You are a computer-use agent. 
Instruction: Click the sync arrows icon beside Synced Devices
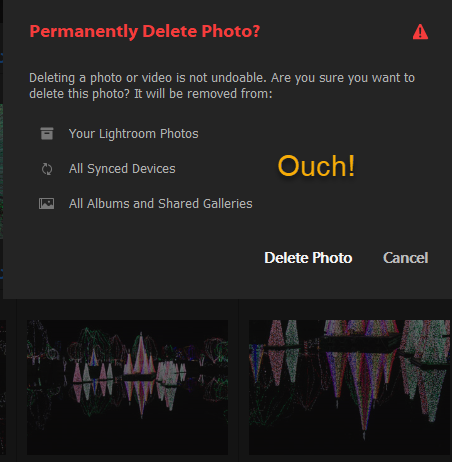pos(47,169)
